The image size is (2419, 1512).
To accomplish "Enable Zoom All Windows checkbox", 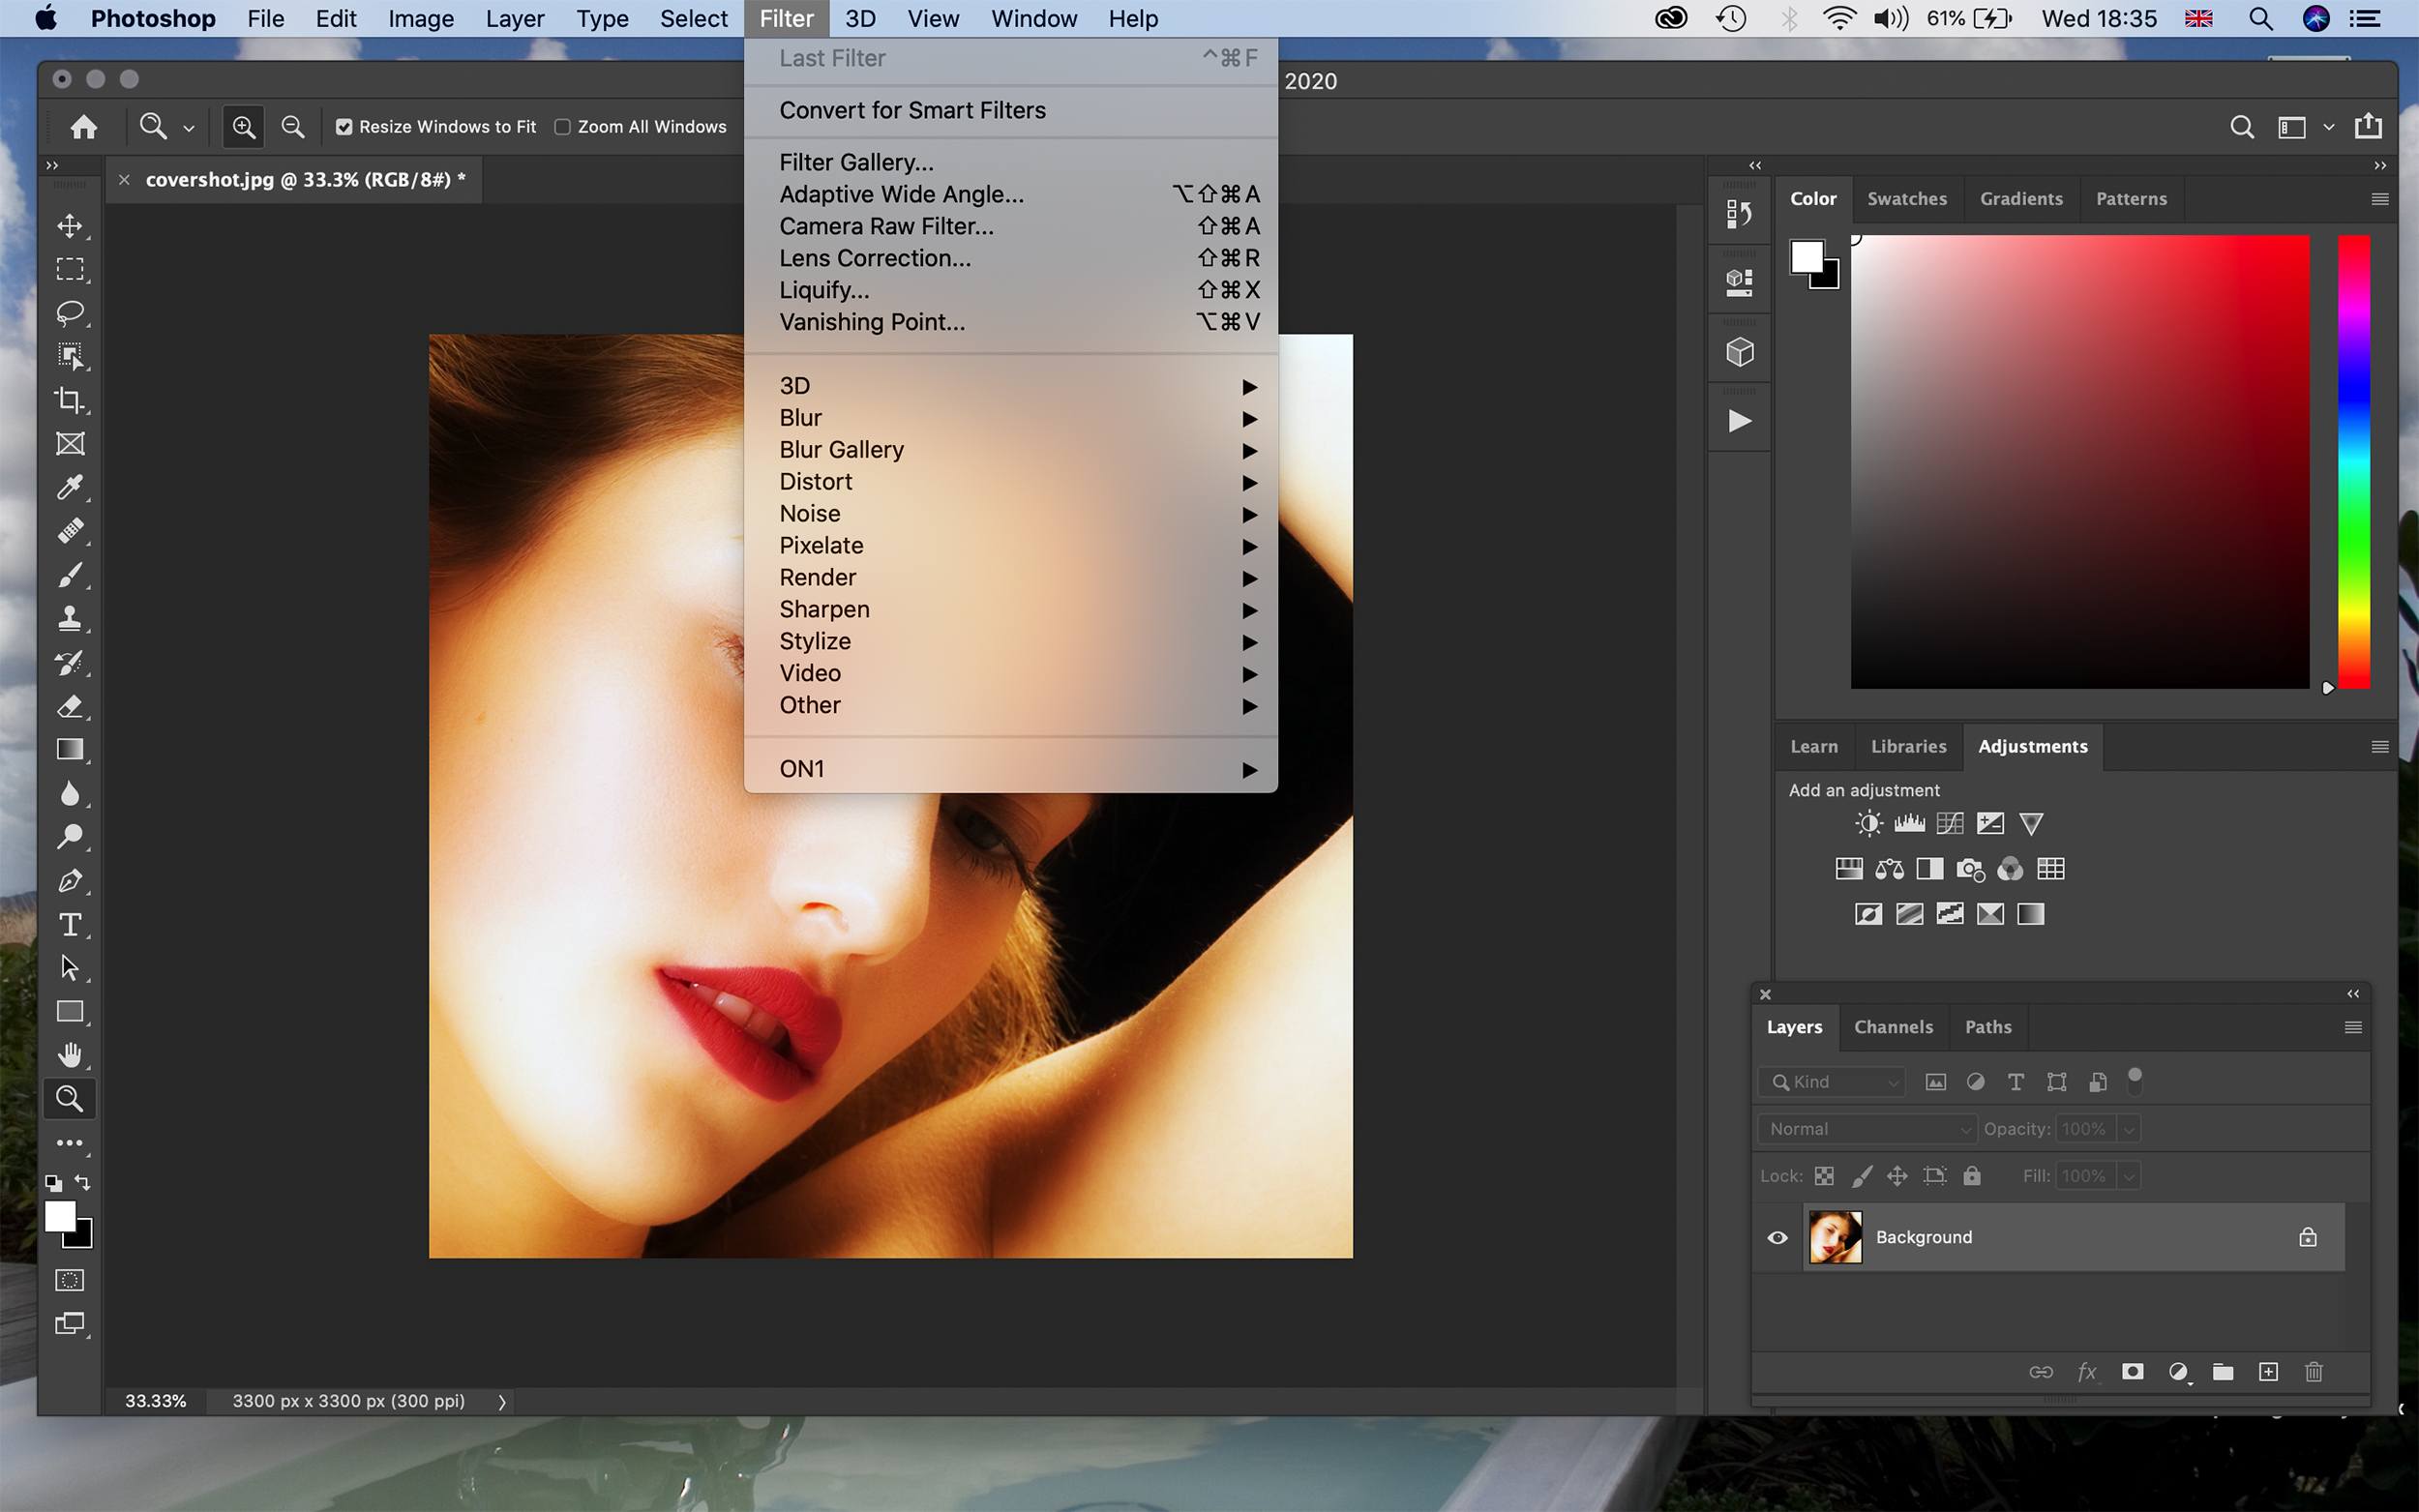I will (x=563, y=127).
